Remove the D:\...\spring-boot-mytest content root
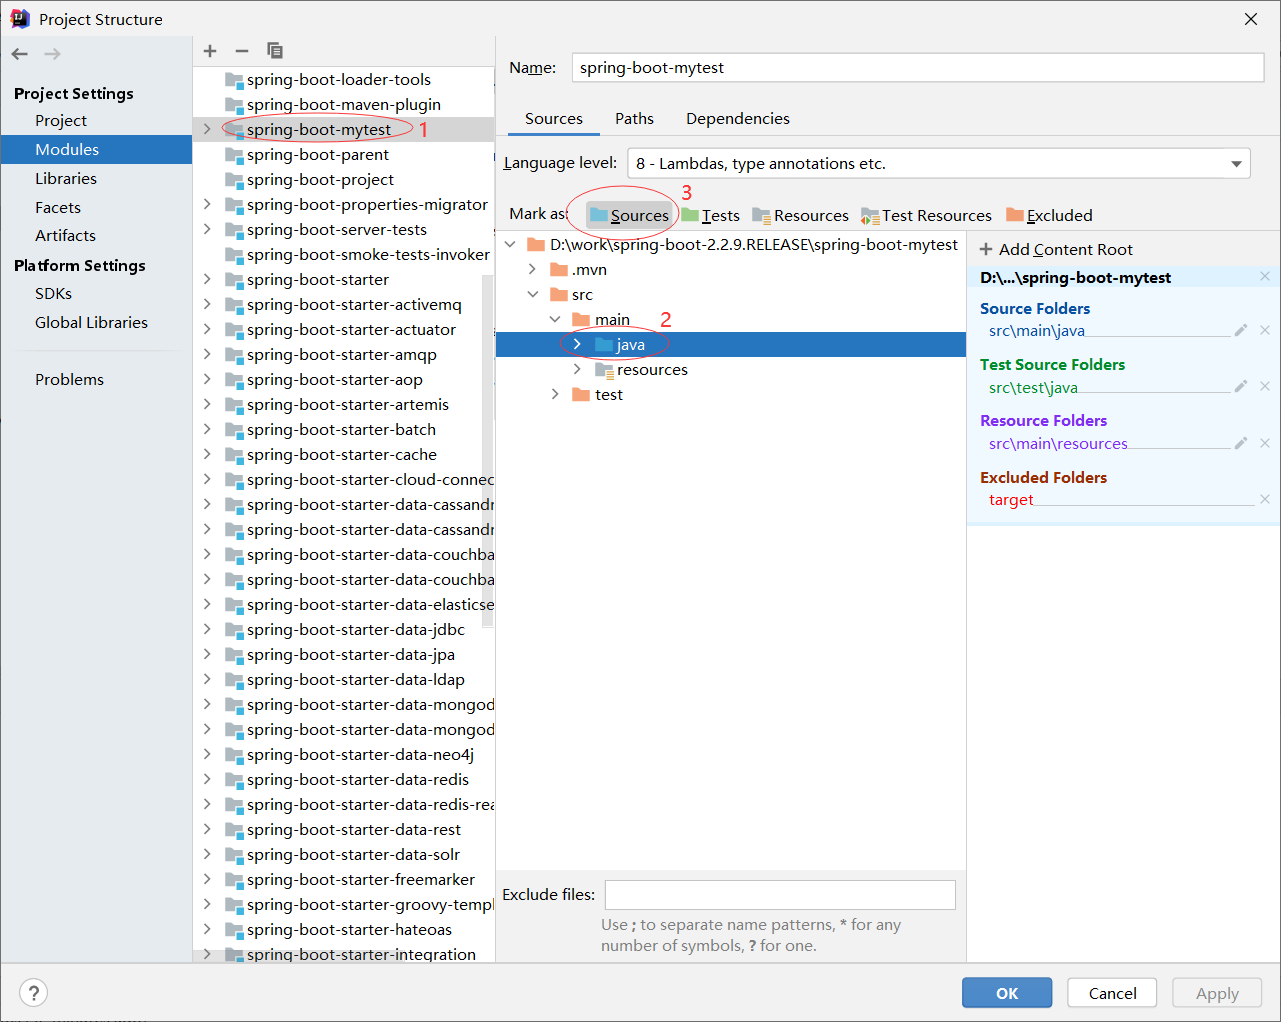The height and width of the screenshot is (1022, 1281). point(1265,277)
